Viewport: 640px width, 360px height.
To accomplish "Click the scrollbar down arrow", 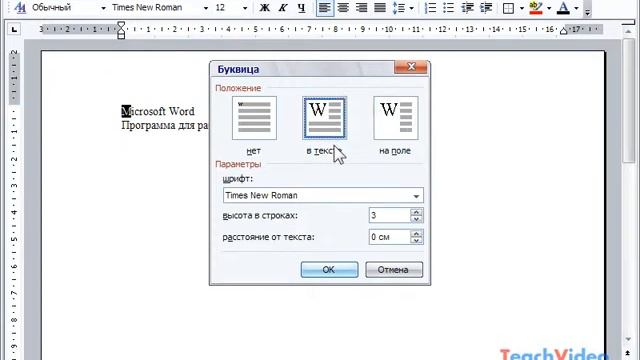I will click(x=629, y=339).
